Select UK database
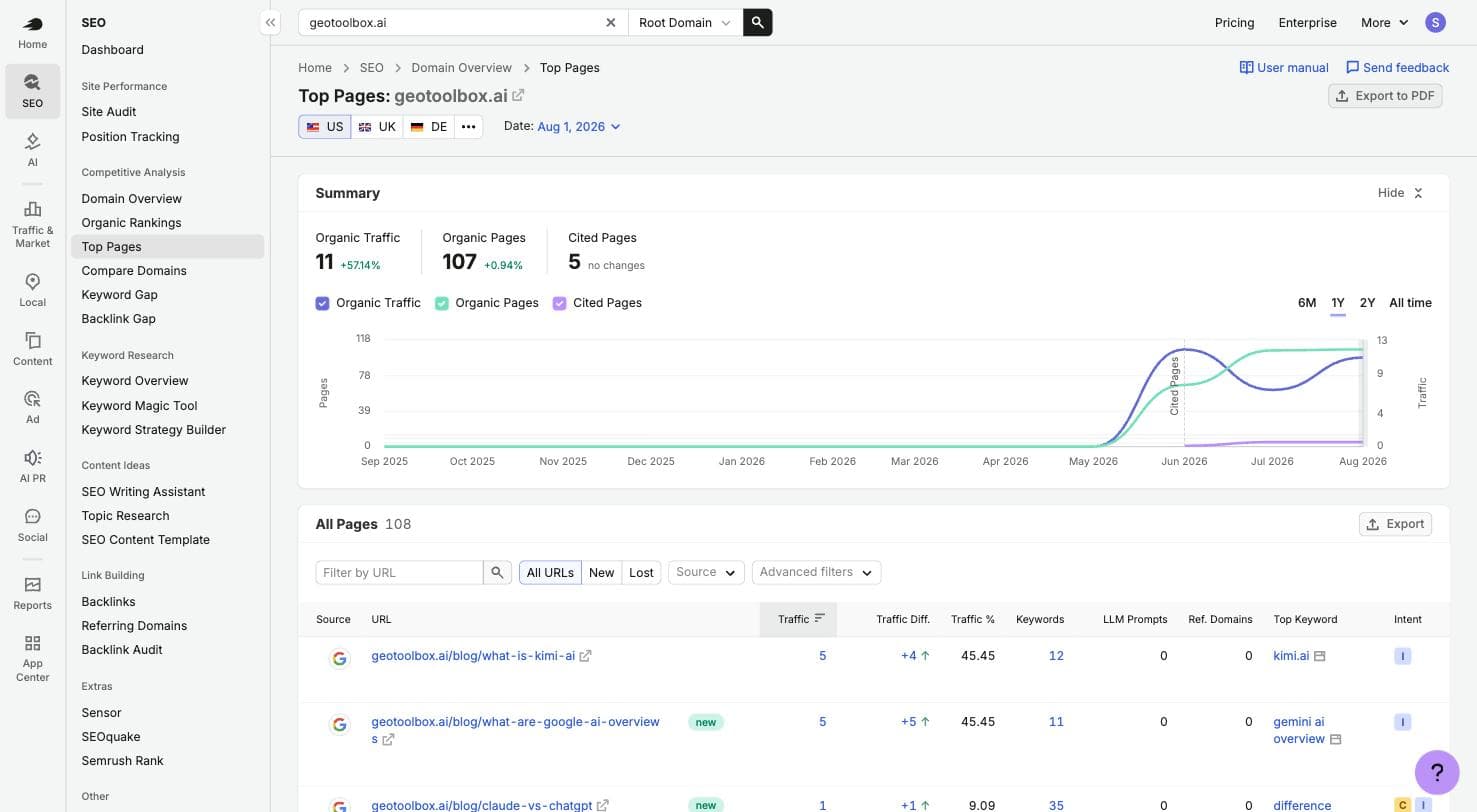The image size is (1477, 812). (x=377, y=127)
